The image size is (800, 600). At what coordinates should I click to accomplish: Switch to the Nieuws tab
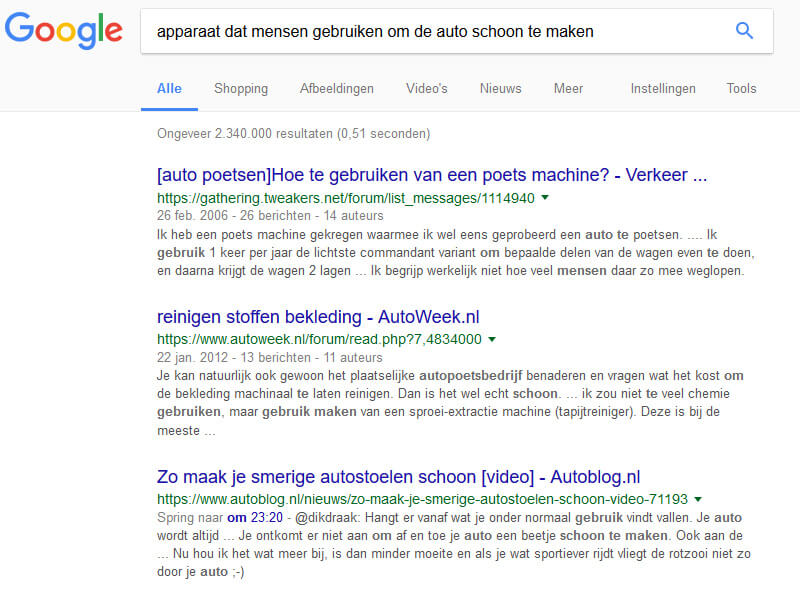501,89
